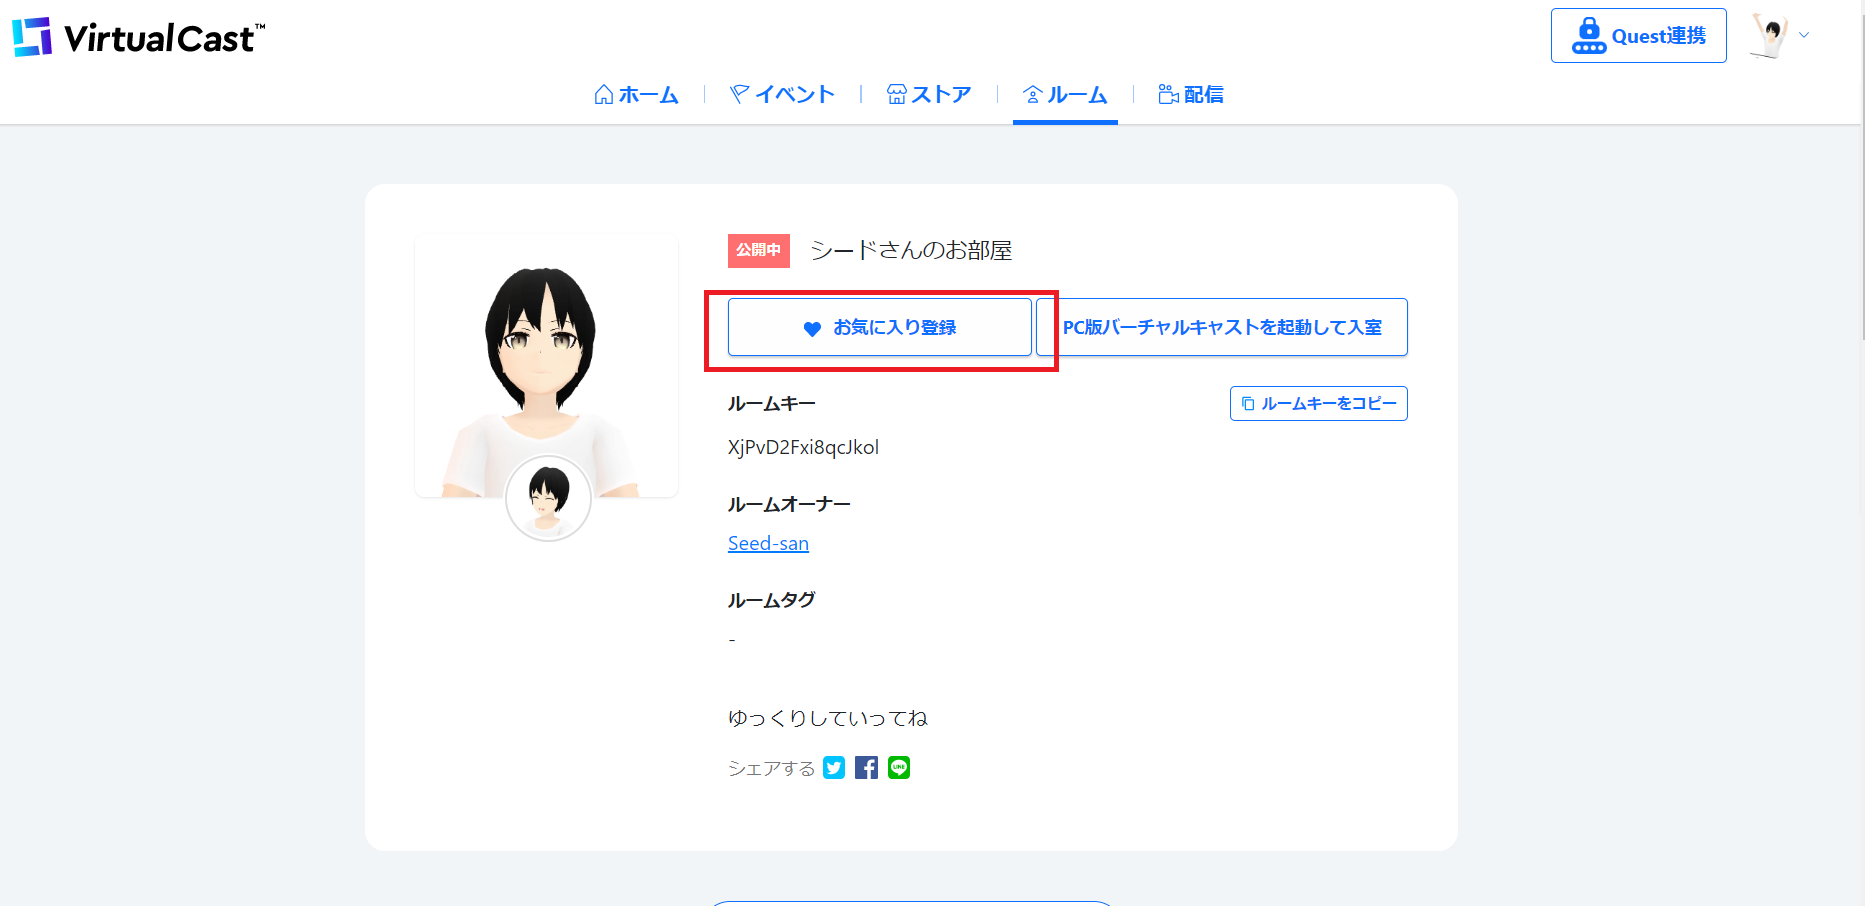Click the room title シードさんのお部屋
Screen dimensions: 1865x906
pos(911,250)
